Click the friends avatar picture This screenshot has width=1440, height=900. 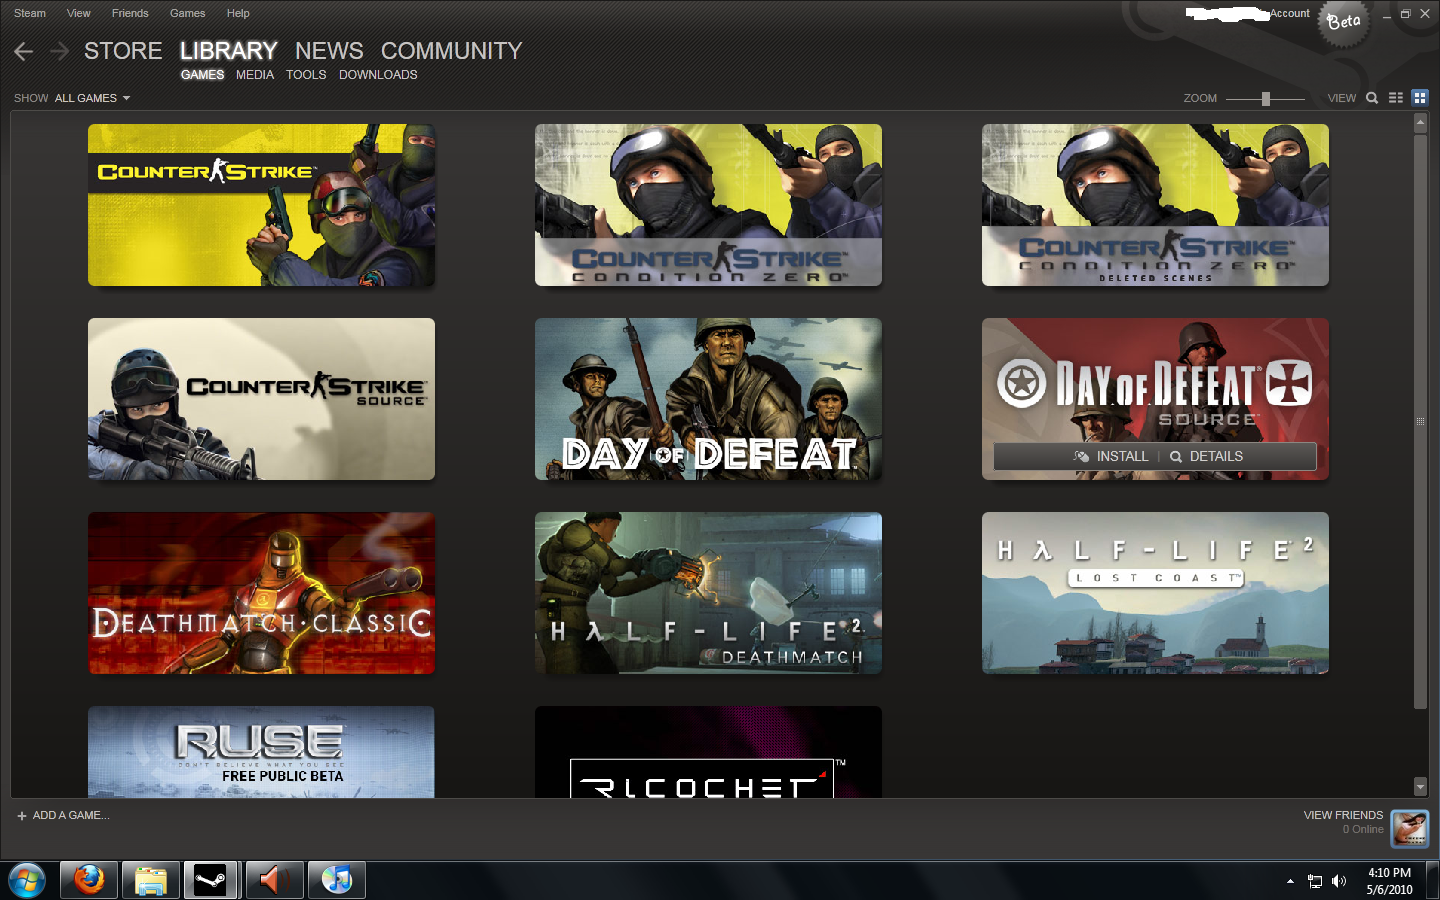coord(1410,828)
